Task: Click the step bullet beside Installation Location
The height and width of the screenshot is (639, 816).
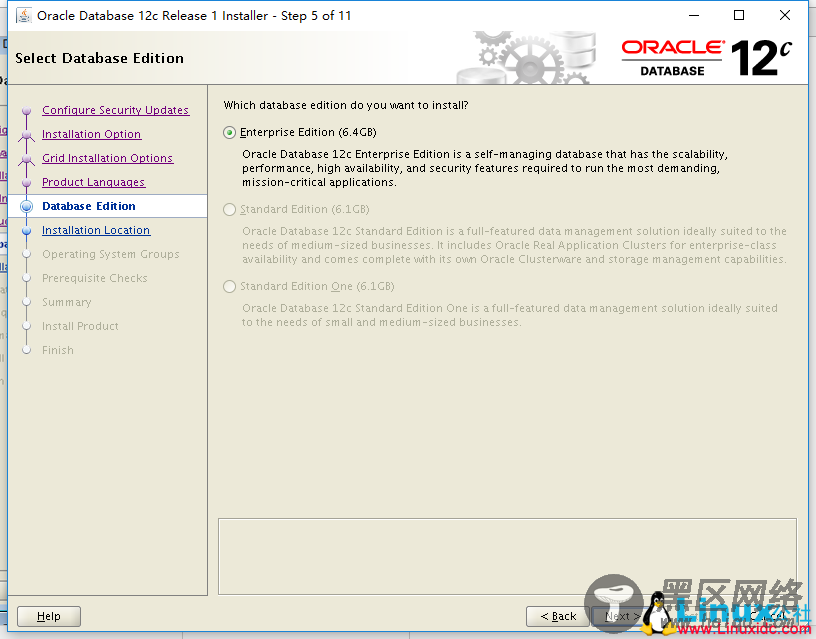Action: (x=27, y=231)
